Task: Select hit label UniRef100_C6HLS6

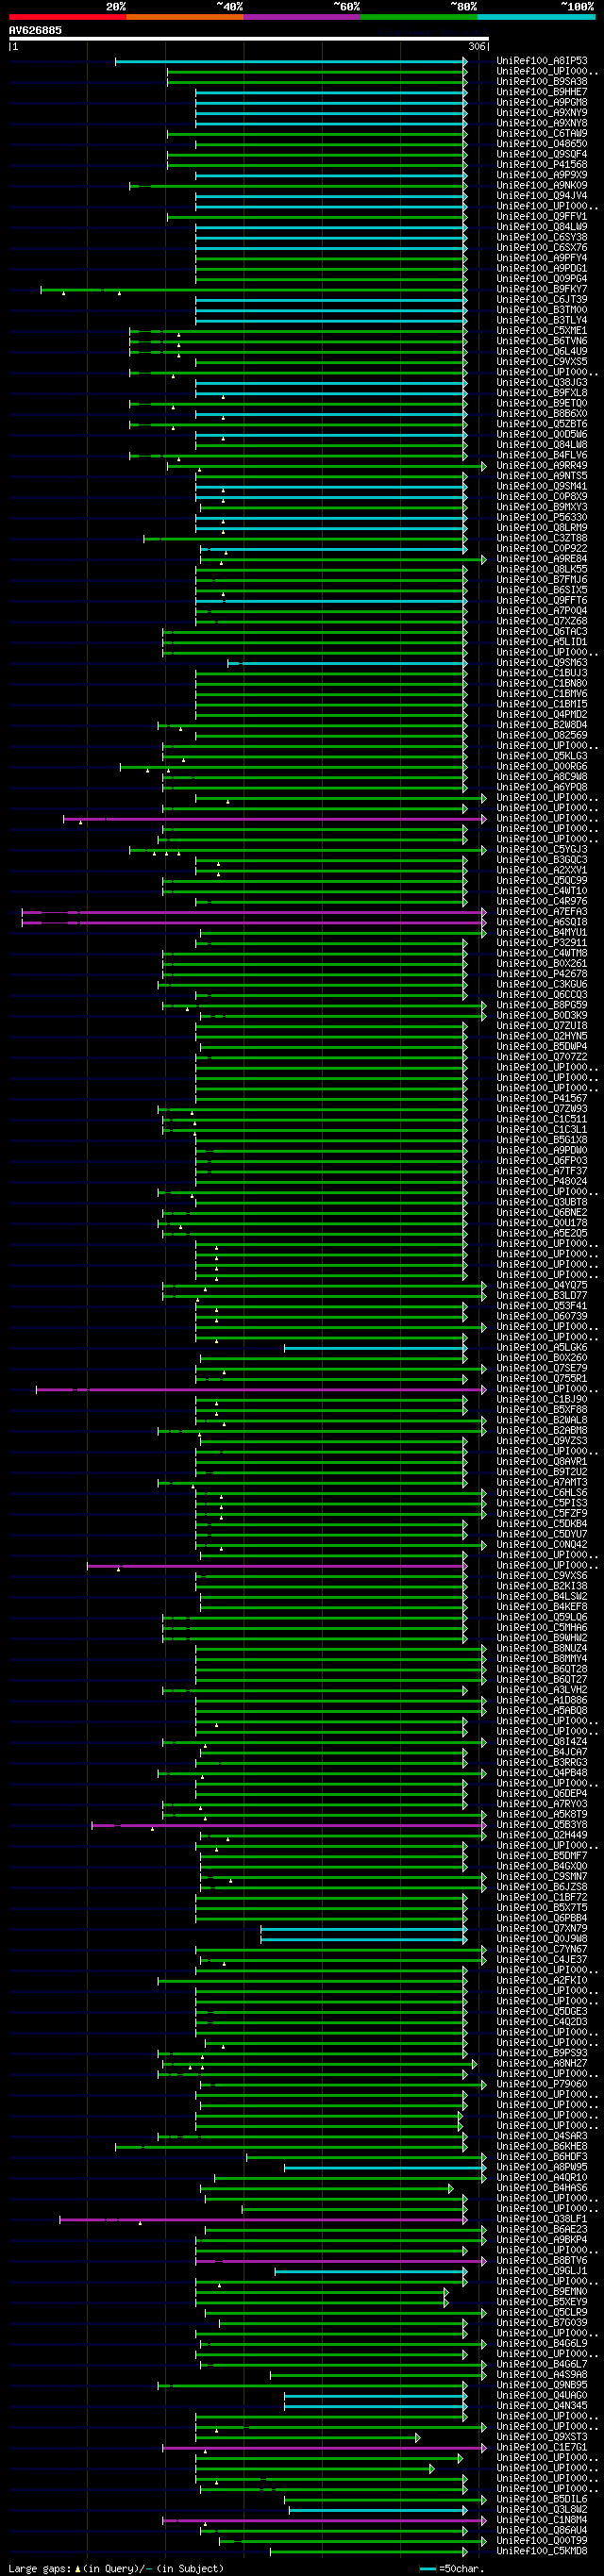Action: (x=542, y=1492)
